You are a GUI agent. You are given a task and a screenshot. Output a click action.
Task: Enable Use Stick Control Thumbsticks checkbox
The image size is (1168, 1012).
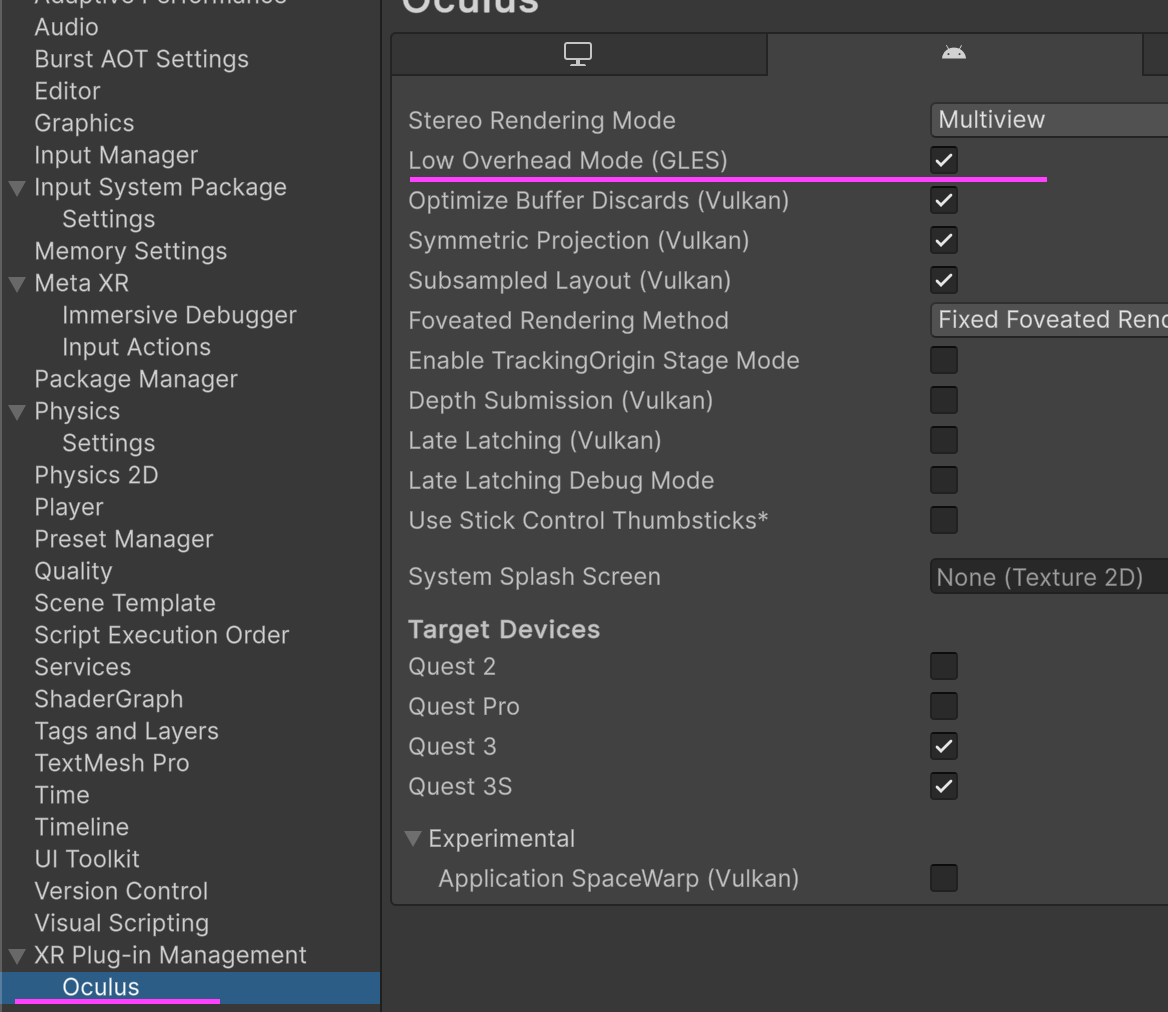944,521
